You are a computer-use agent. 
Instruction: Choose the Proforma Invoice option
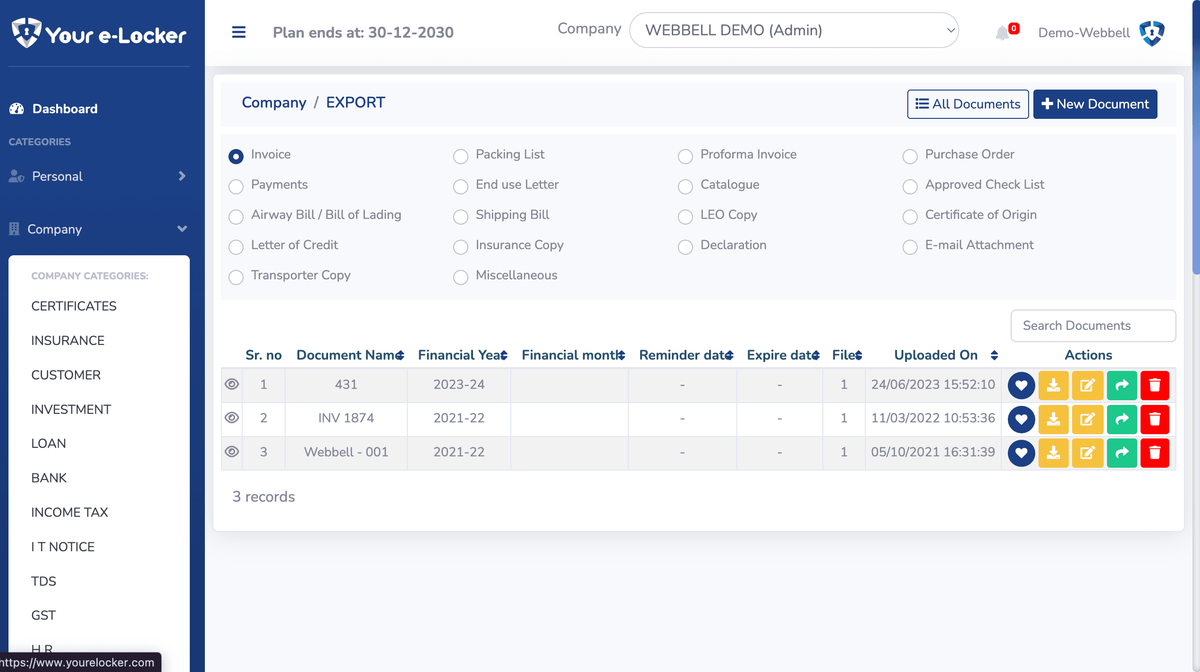(685, 156)
